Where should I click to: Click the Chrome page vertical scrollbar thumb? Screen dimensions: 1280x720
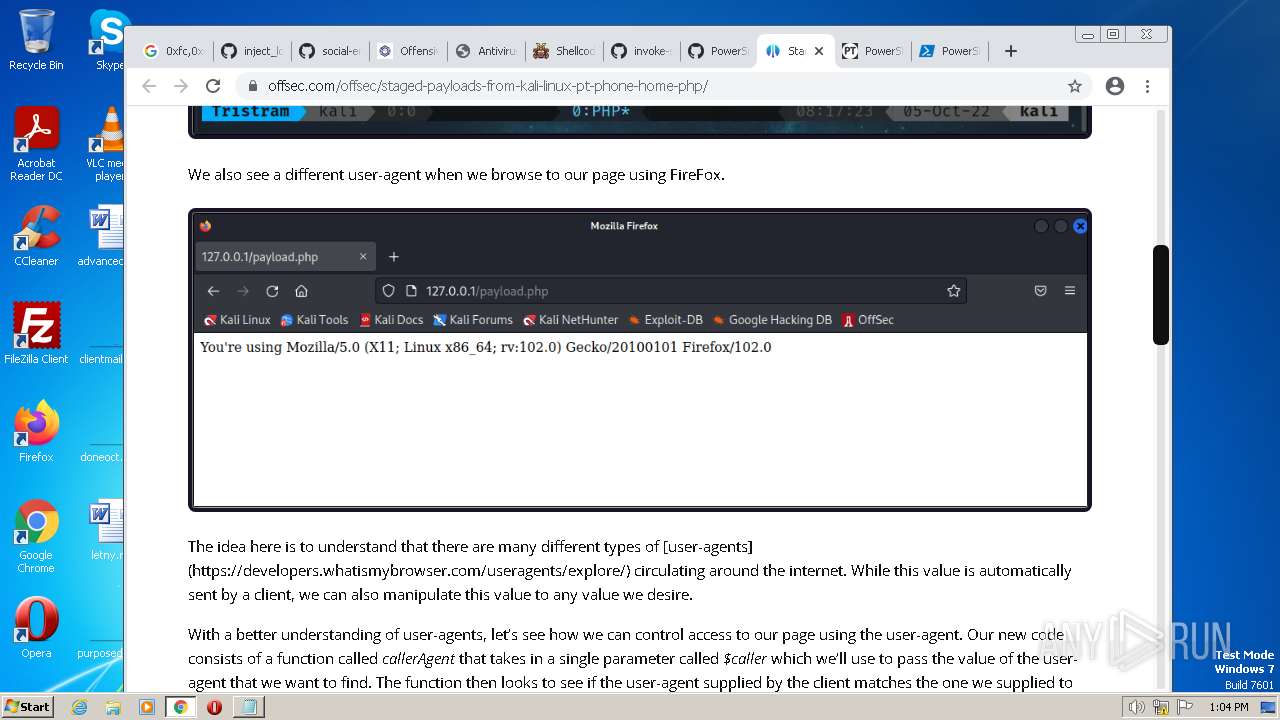1161,295
